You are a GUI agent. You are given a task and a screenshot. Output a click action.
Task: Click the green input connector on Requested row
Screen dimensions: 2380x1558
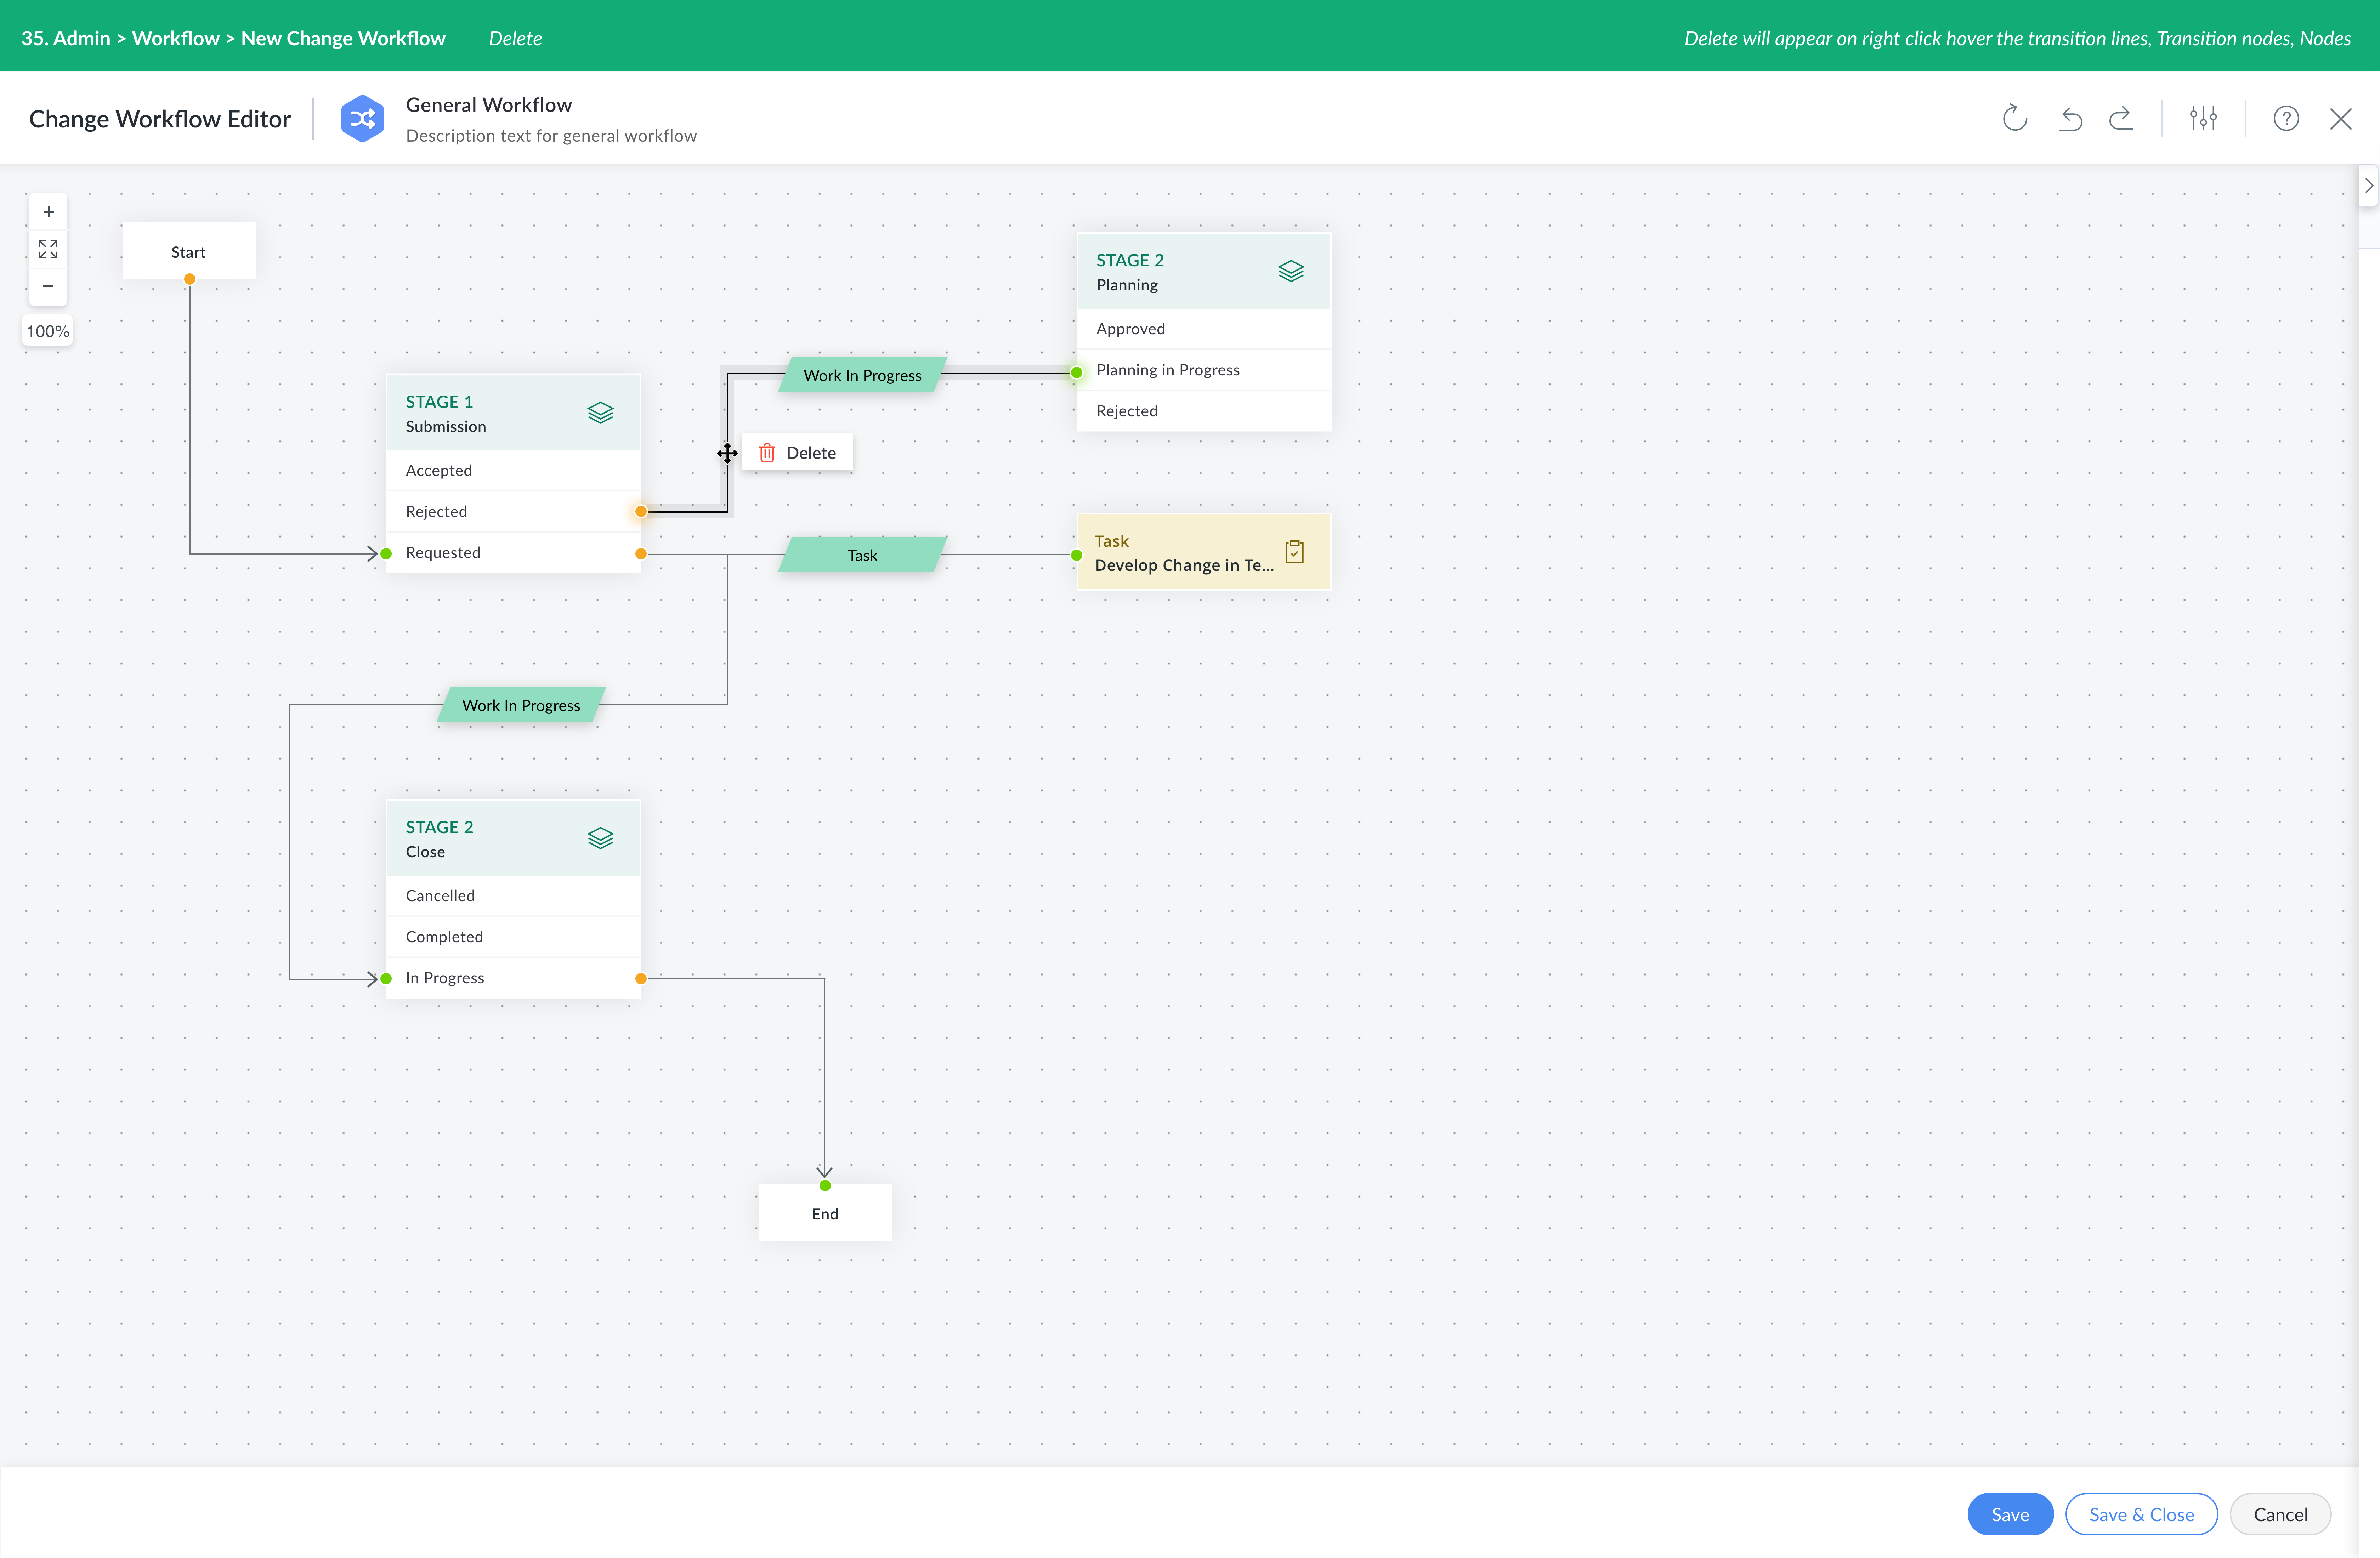(x=386, y=554)
